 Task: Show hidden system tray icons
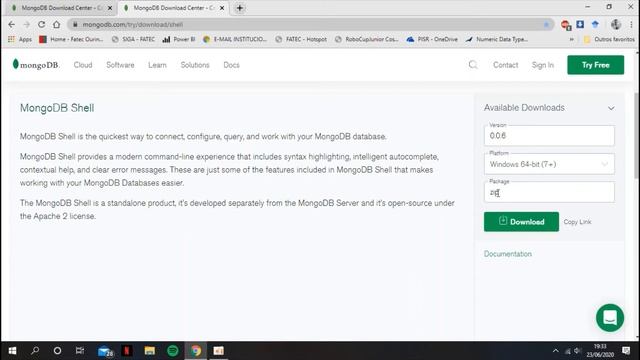click(x=556, y=351)
